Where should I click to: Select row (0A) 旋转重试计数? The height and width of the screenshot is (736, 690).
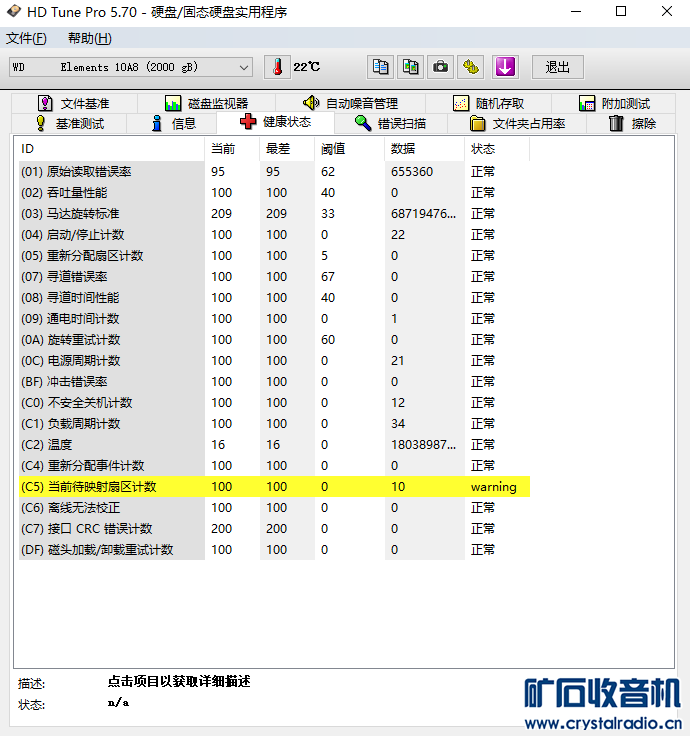pos(274,340)
